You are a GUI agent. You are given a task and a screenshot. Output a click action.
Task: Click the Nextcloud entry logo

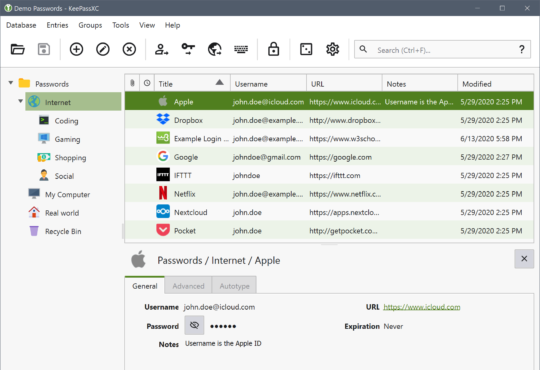pyautogui.click(x=163, y=212)
